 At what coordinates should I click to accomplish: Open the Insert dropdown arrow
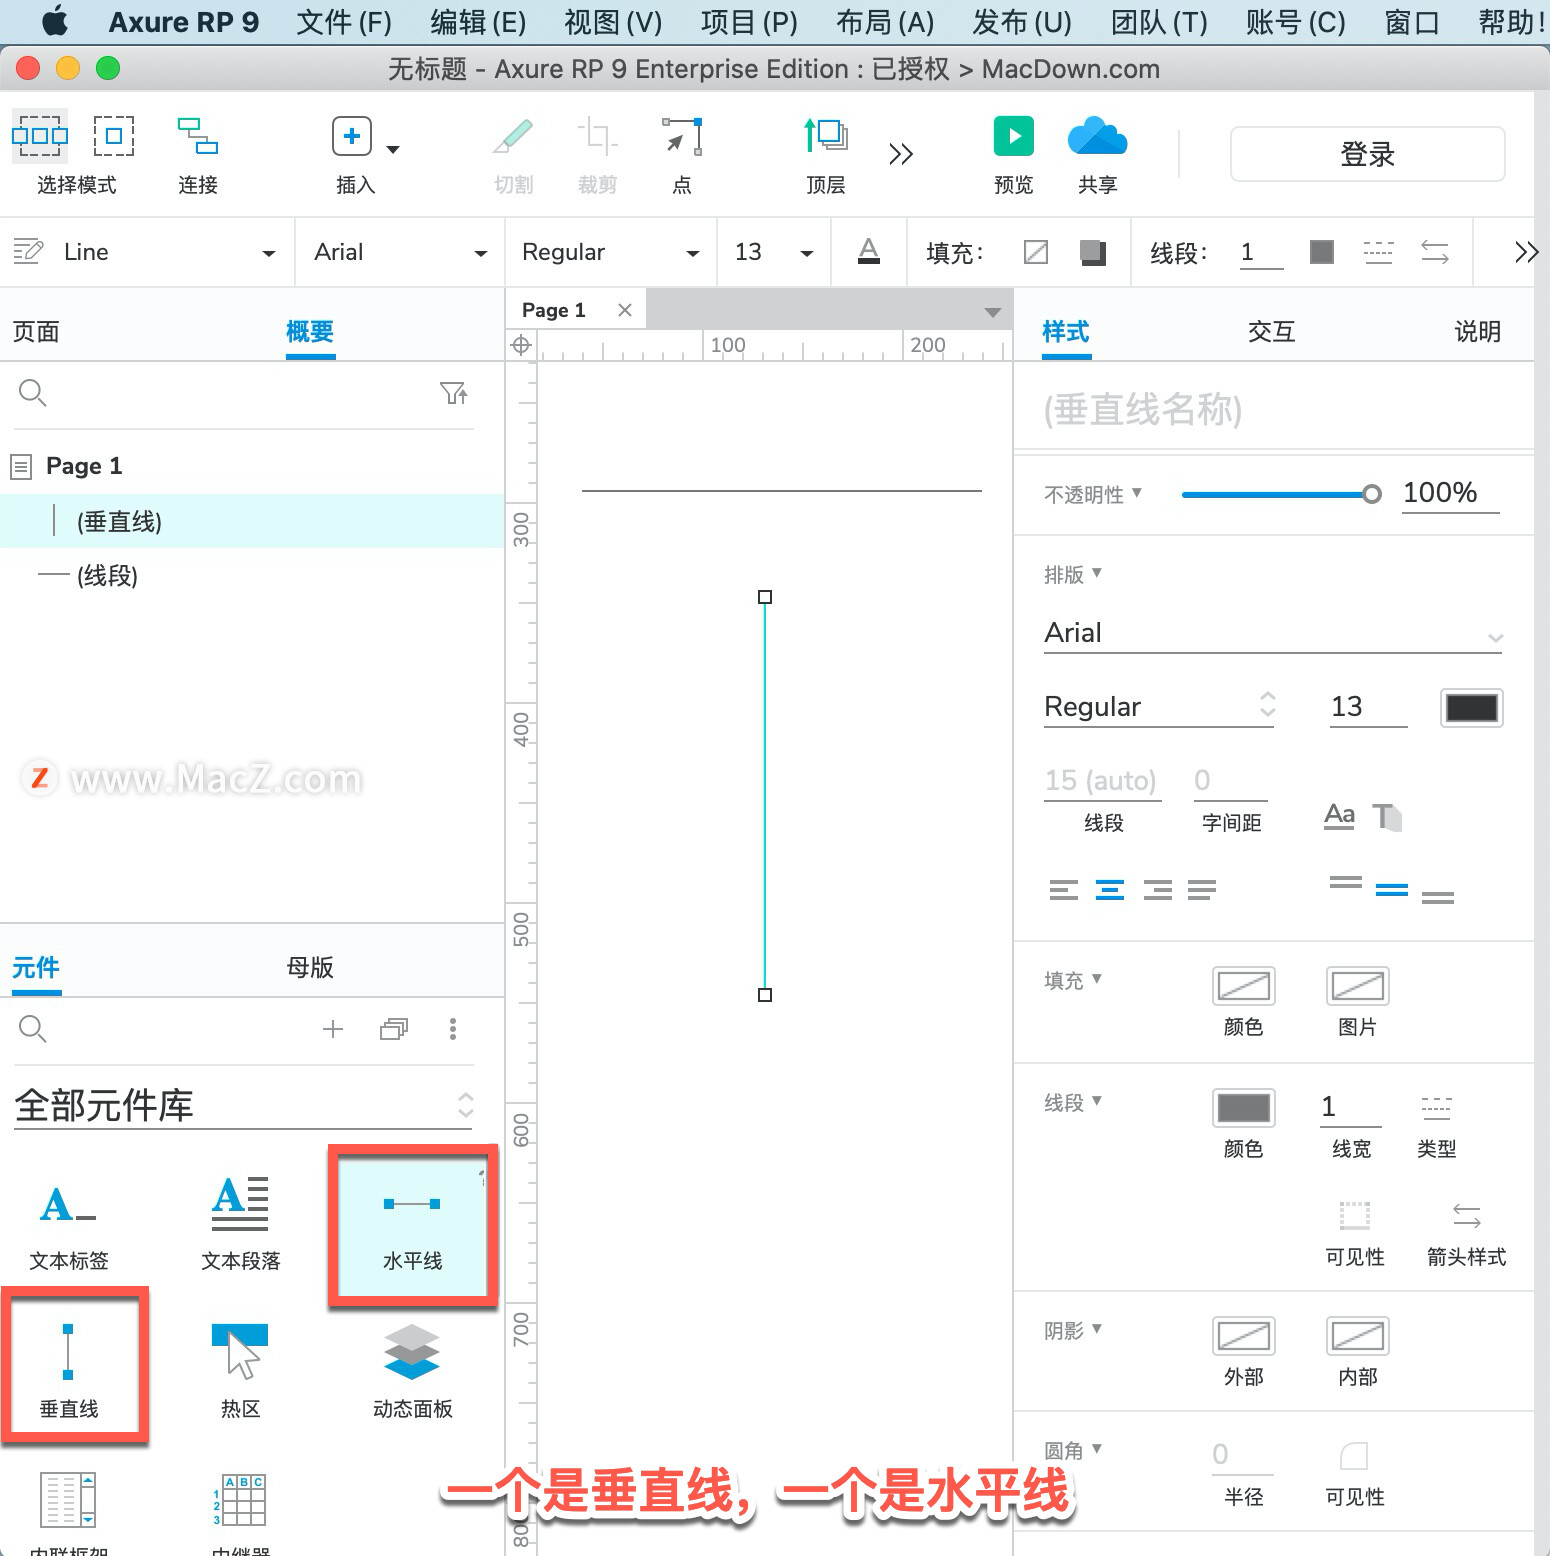[x=393, y=149]
